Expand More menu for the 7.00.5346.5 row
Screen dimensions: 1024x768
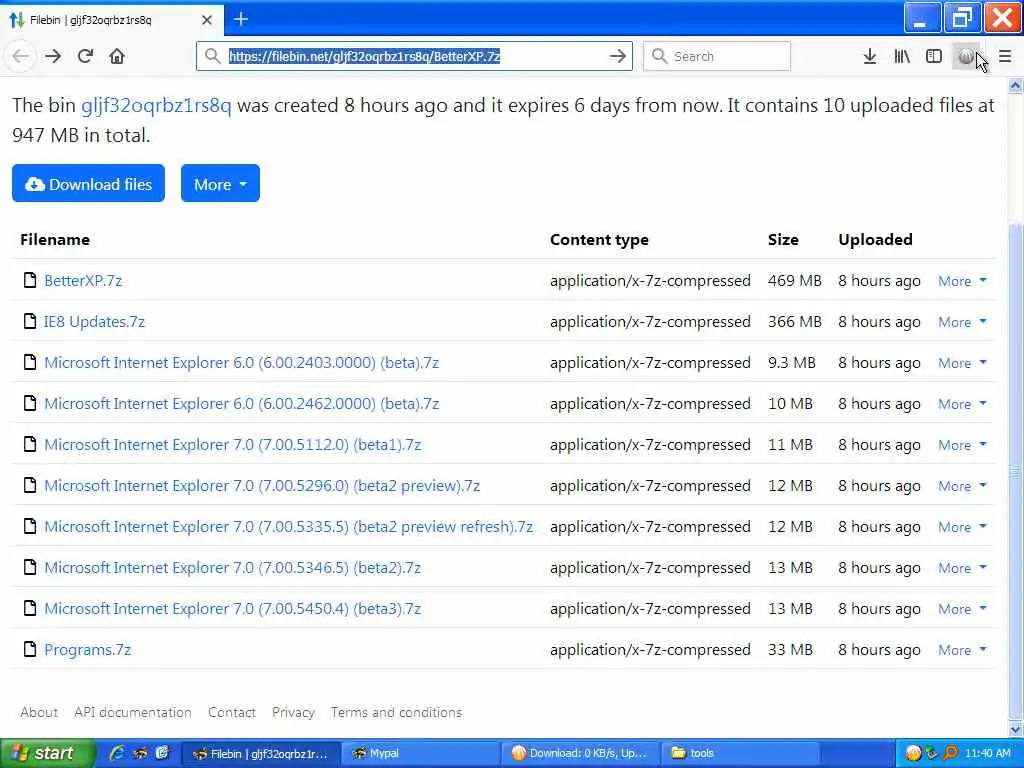point(962,568)
